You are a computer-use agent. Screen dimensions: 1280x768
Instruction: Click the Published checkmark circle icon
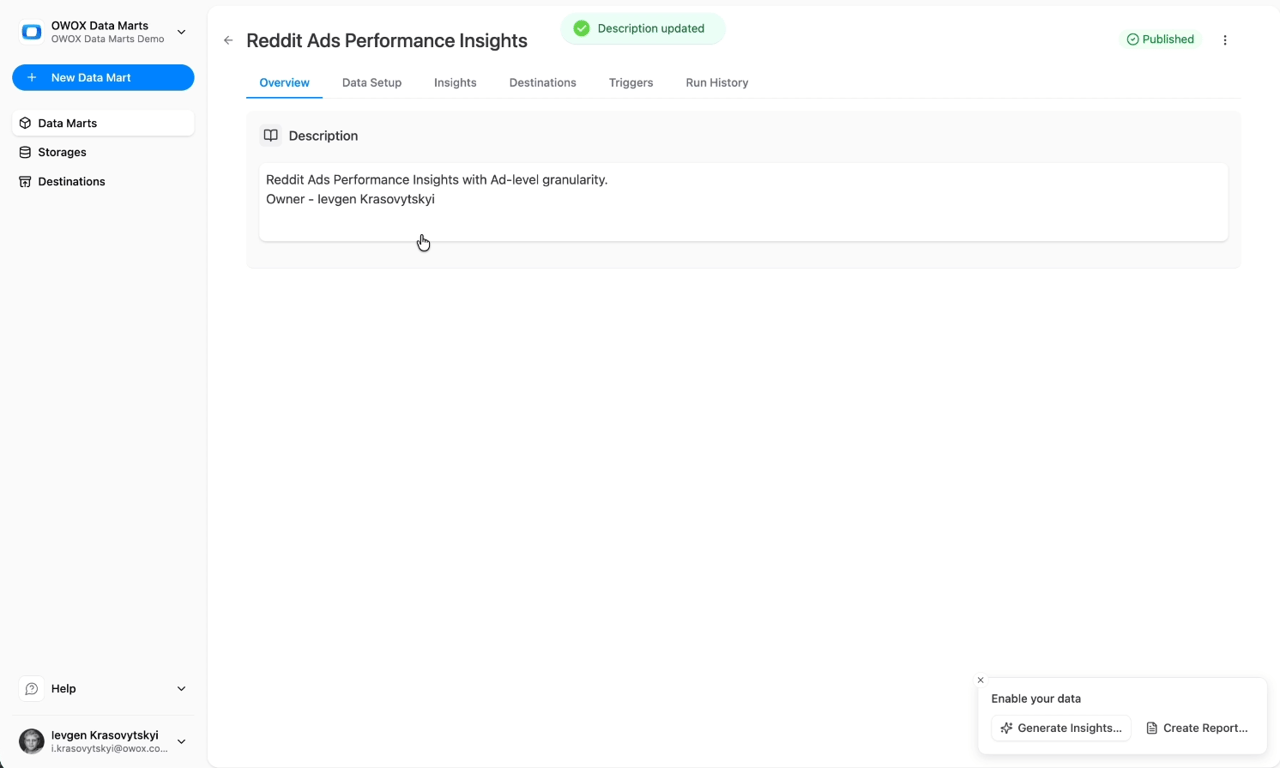click(1133, 39)
